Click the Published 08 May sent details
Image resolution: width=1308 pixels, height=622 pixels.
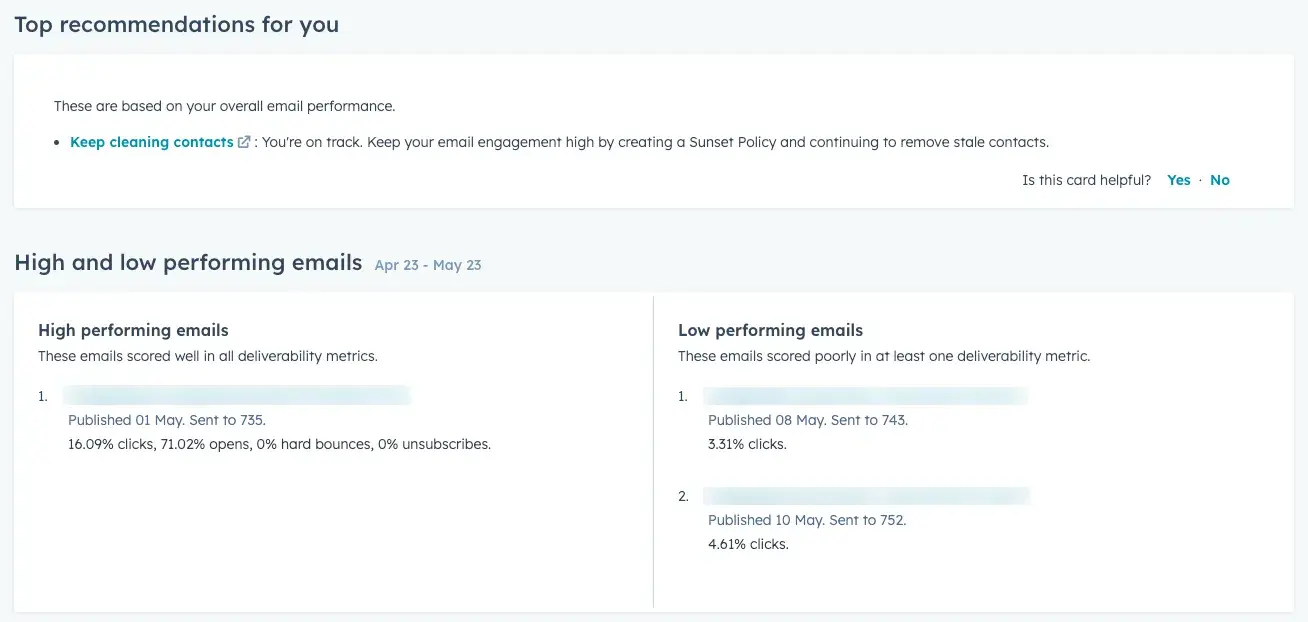click(x=807, y=420)
